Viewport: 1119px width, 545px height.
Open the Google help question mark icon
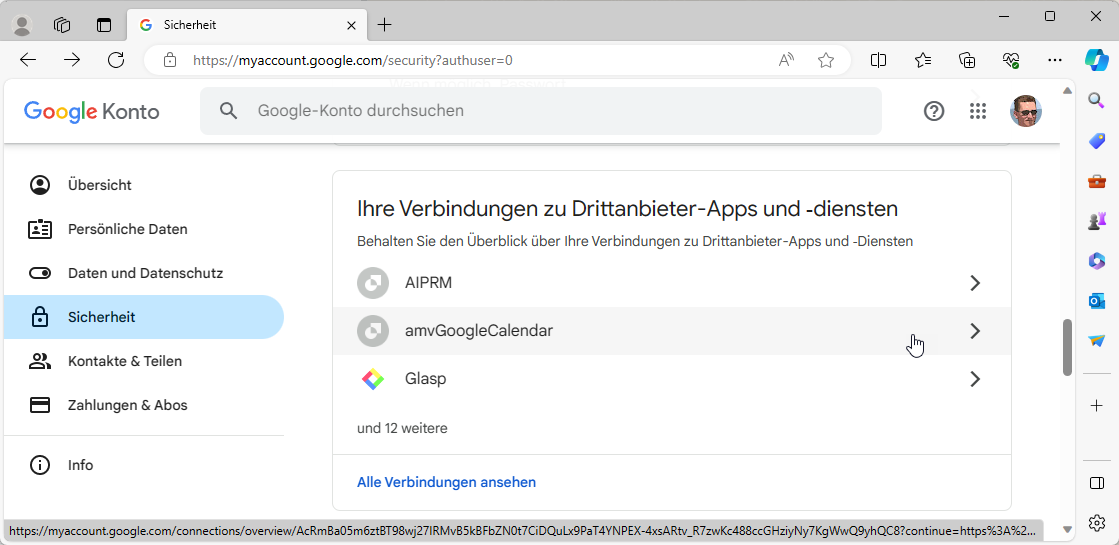[933, 111]
